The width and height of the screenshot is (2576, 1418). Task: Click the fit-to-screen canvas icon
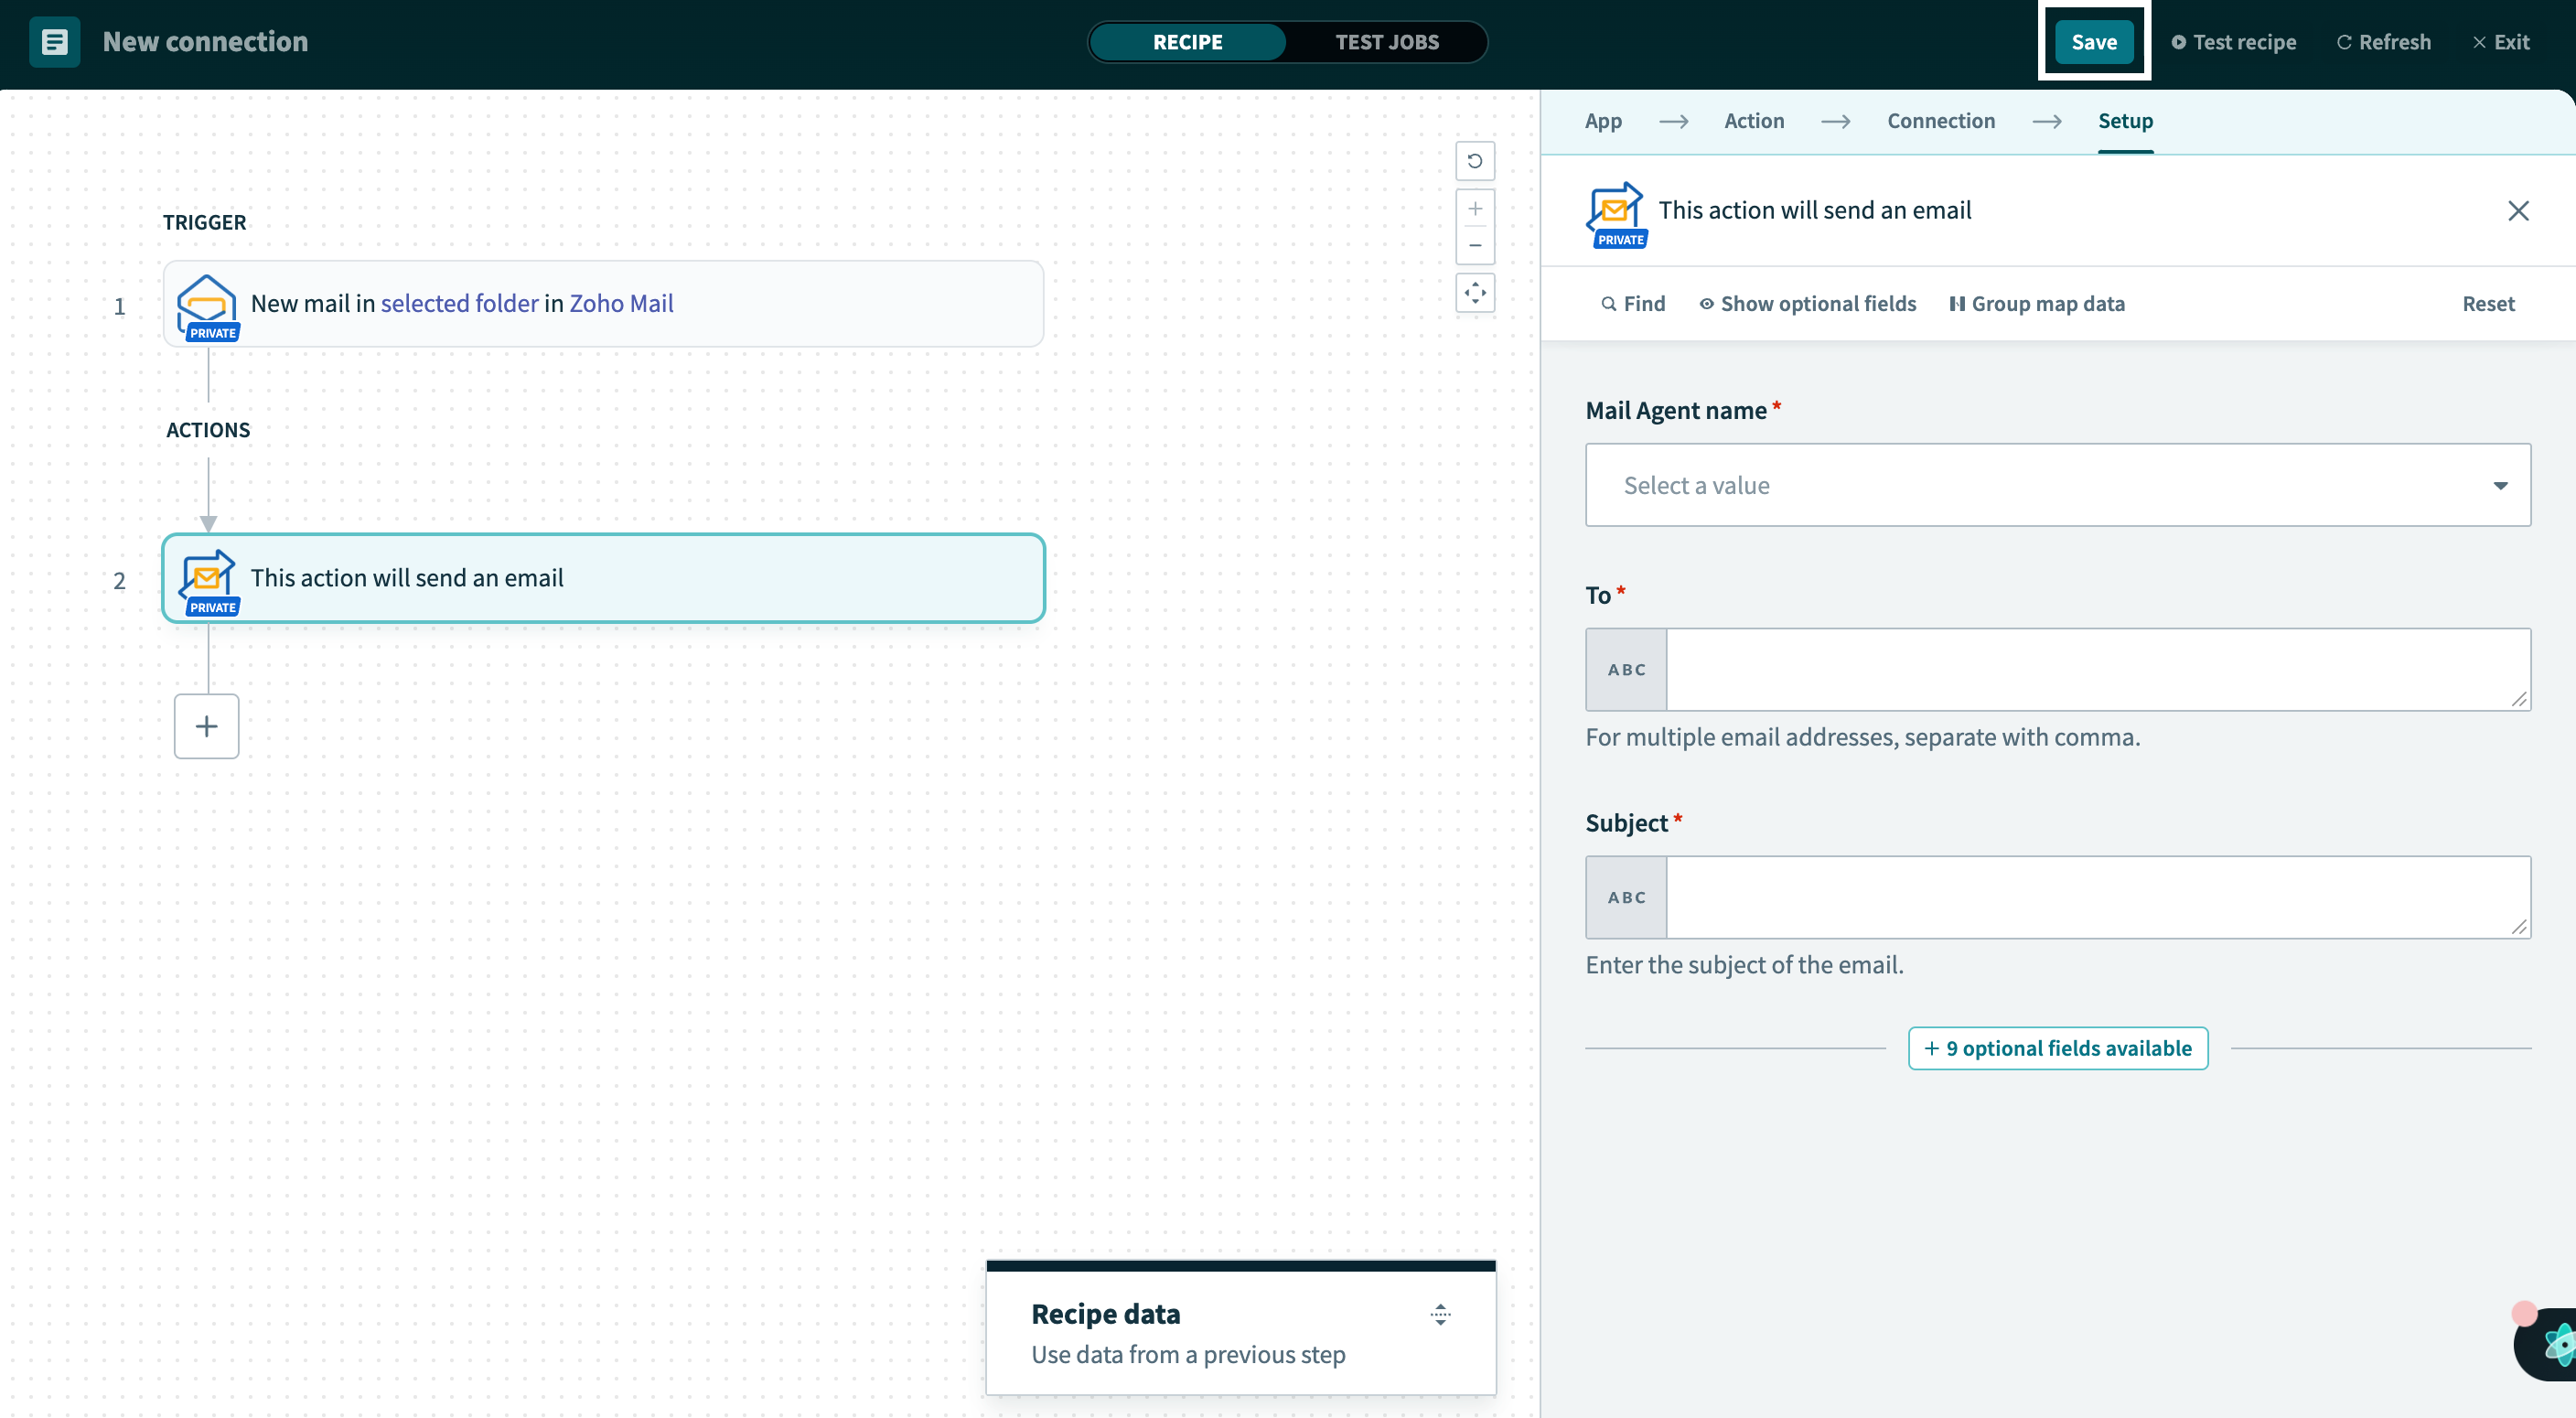click(1474, 293)
